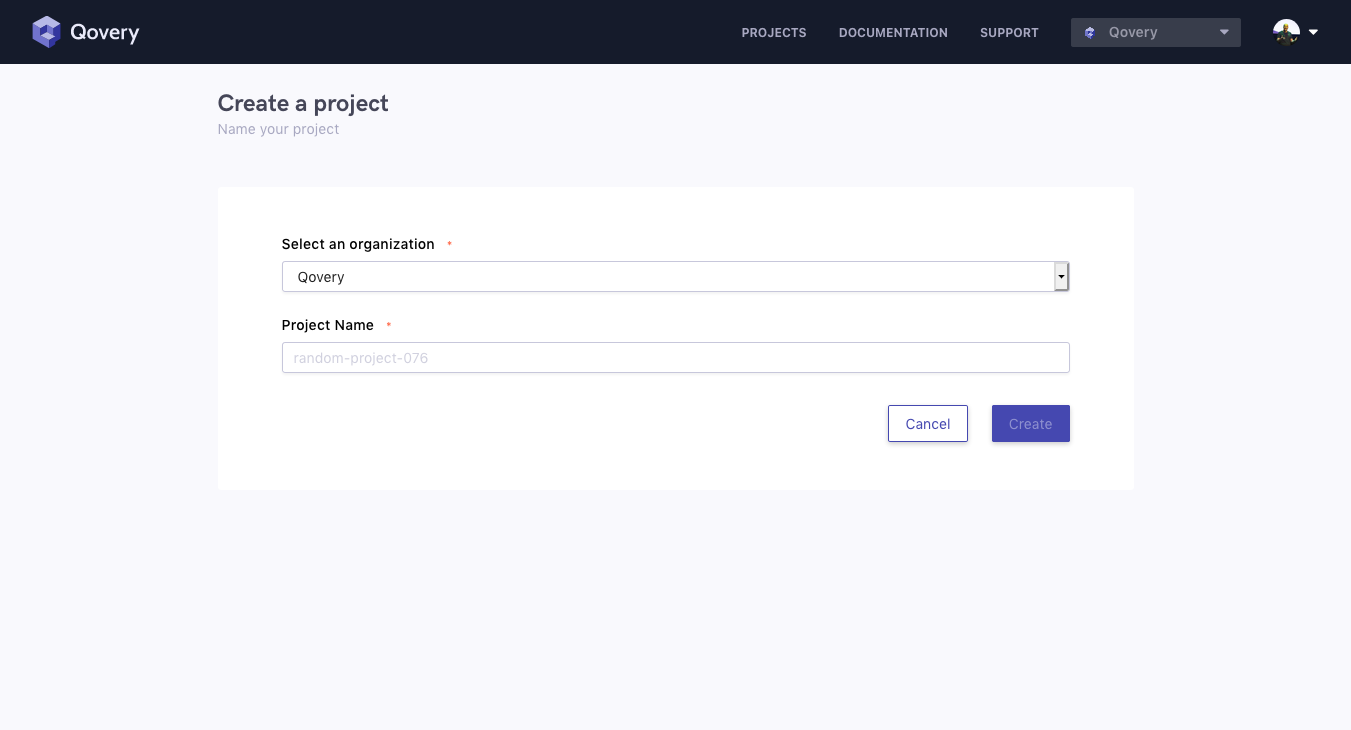
Task: Click the Create button
Action: [x=1031, y=424]
